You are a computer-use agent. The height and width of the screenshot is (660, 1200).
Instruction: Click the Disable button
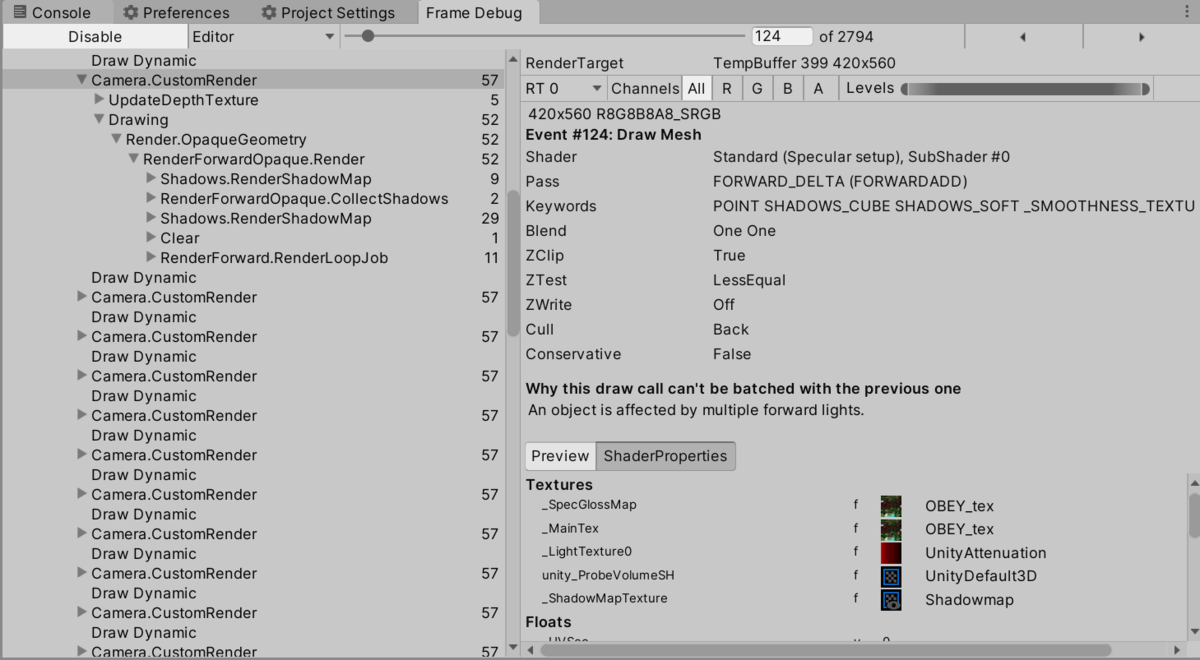95,36
